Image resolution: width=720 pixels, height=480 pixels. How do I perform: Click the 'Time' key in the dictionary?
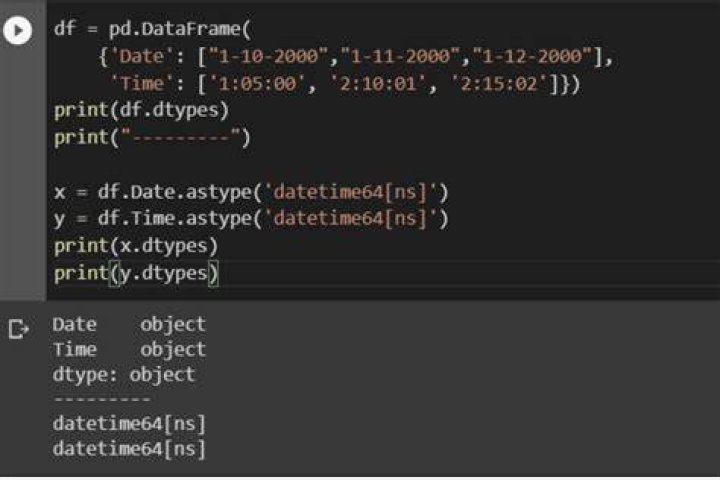point(142,84)
